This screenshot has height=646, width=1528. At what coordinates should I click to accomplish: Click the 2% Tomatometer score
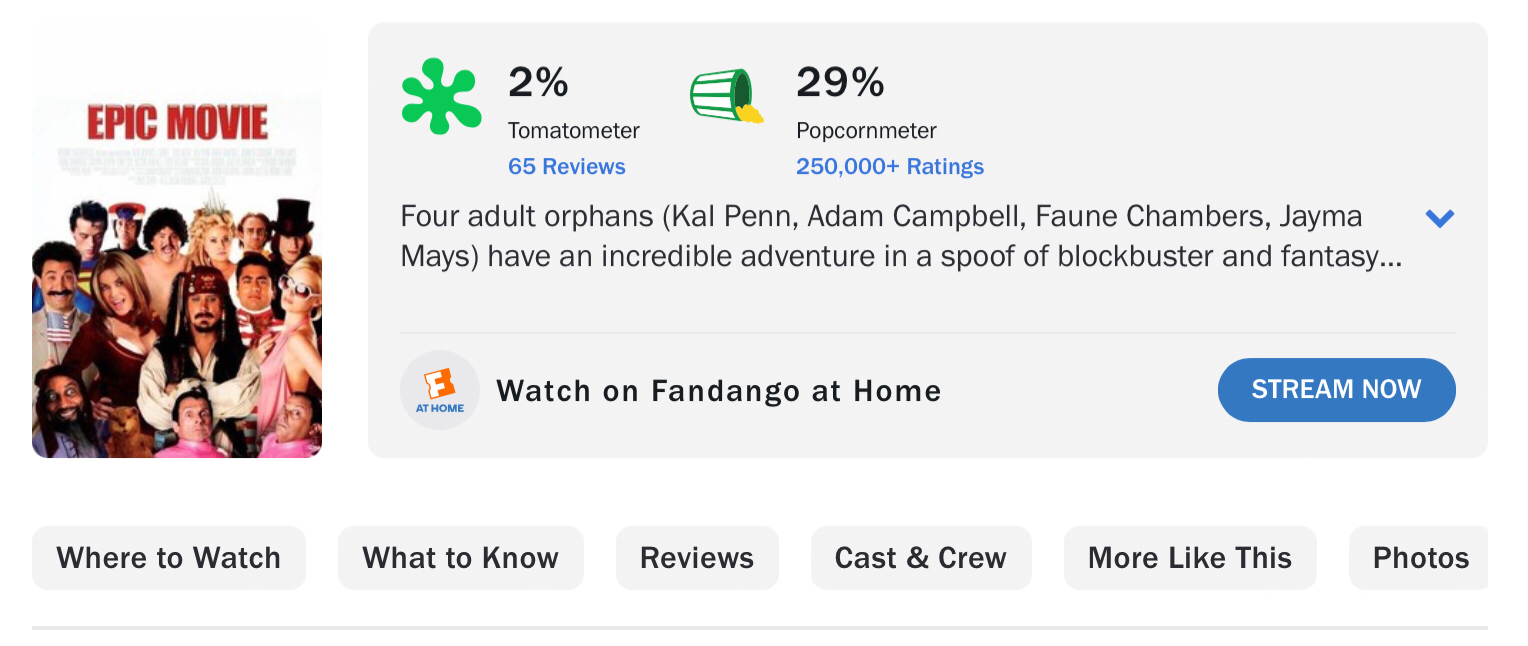538,82
